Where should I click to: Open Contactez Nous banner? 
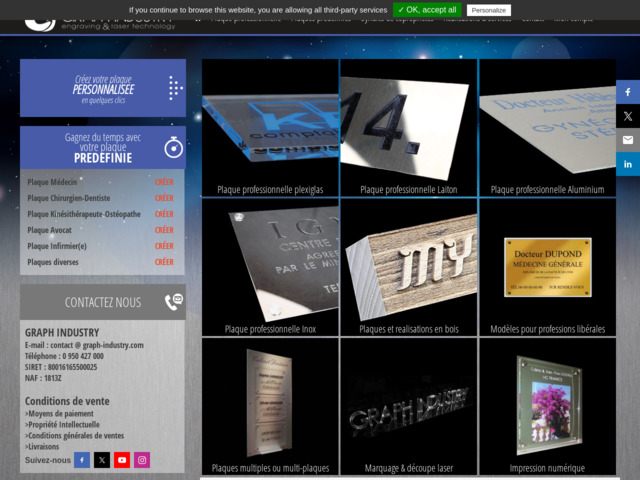click(103, 302)
